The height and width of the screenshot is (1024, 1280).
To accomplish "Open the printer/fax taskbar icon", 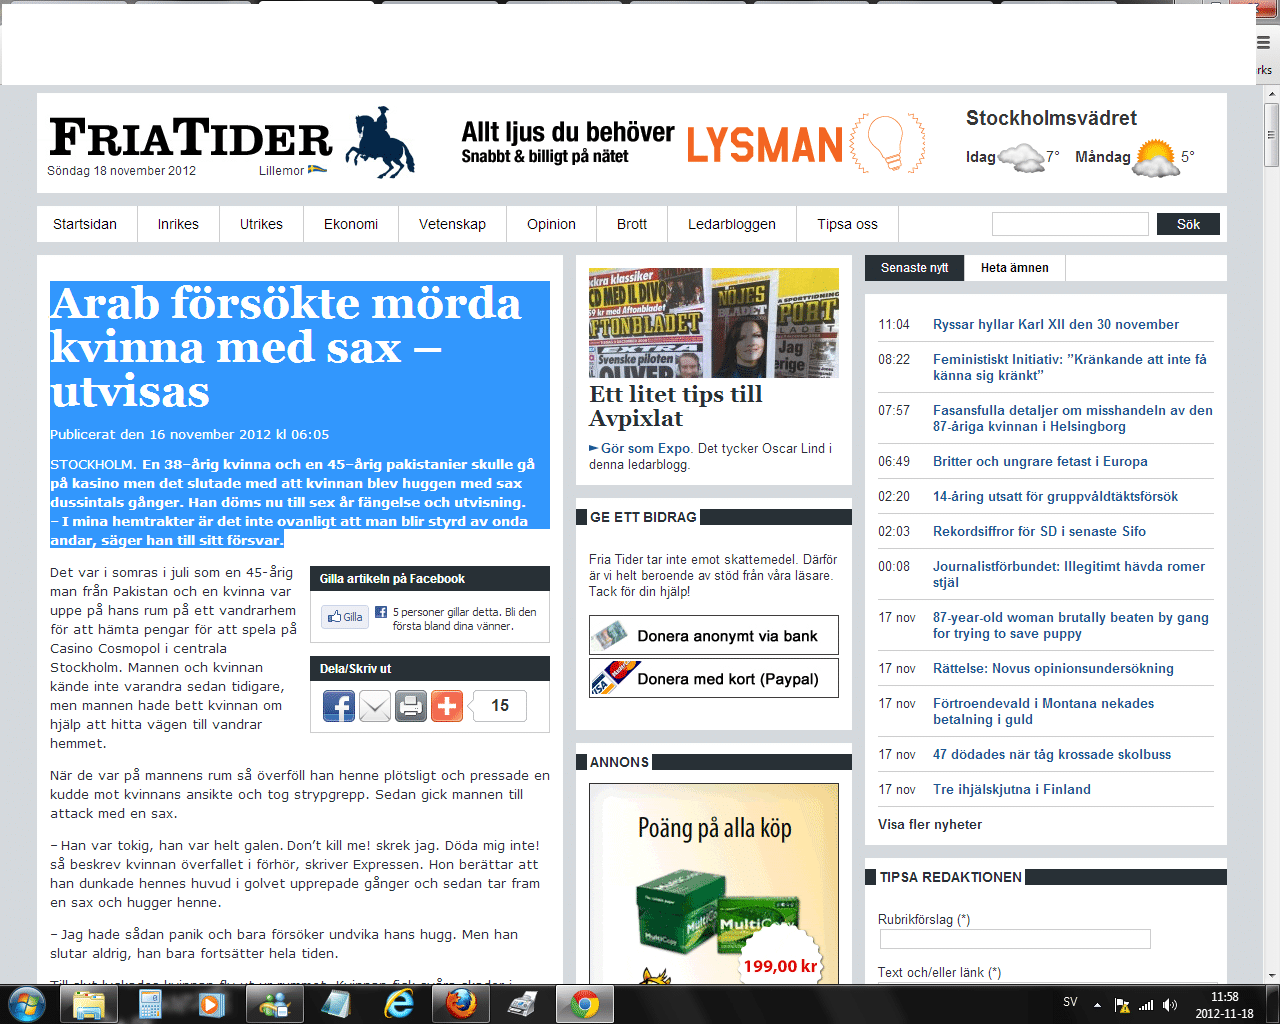I will (523, 1004).
